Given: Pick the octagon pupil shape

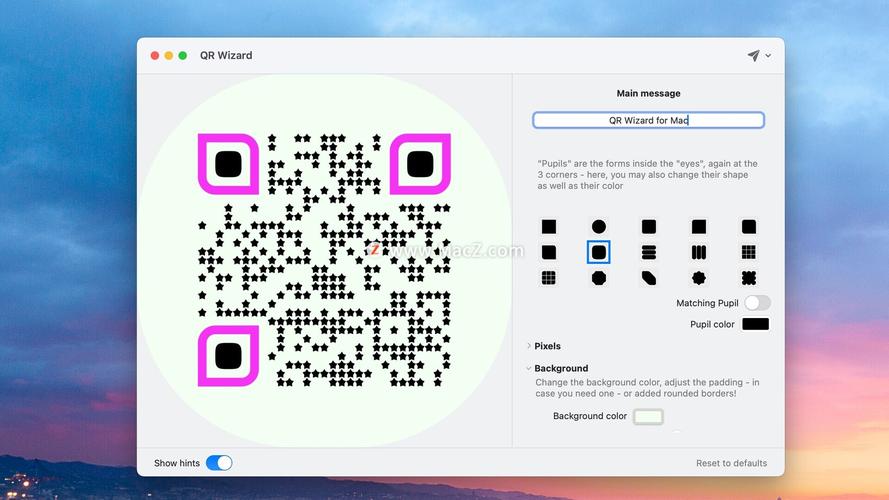Looking at the screenshot, I should tap(598, 278).
